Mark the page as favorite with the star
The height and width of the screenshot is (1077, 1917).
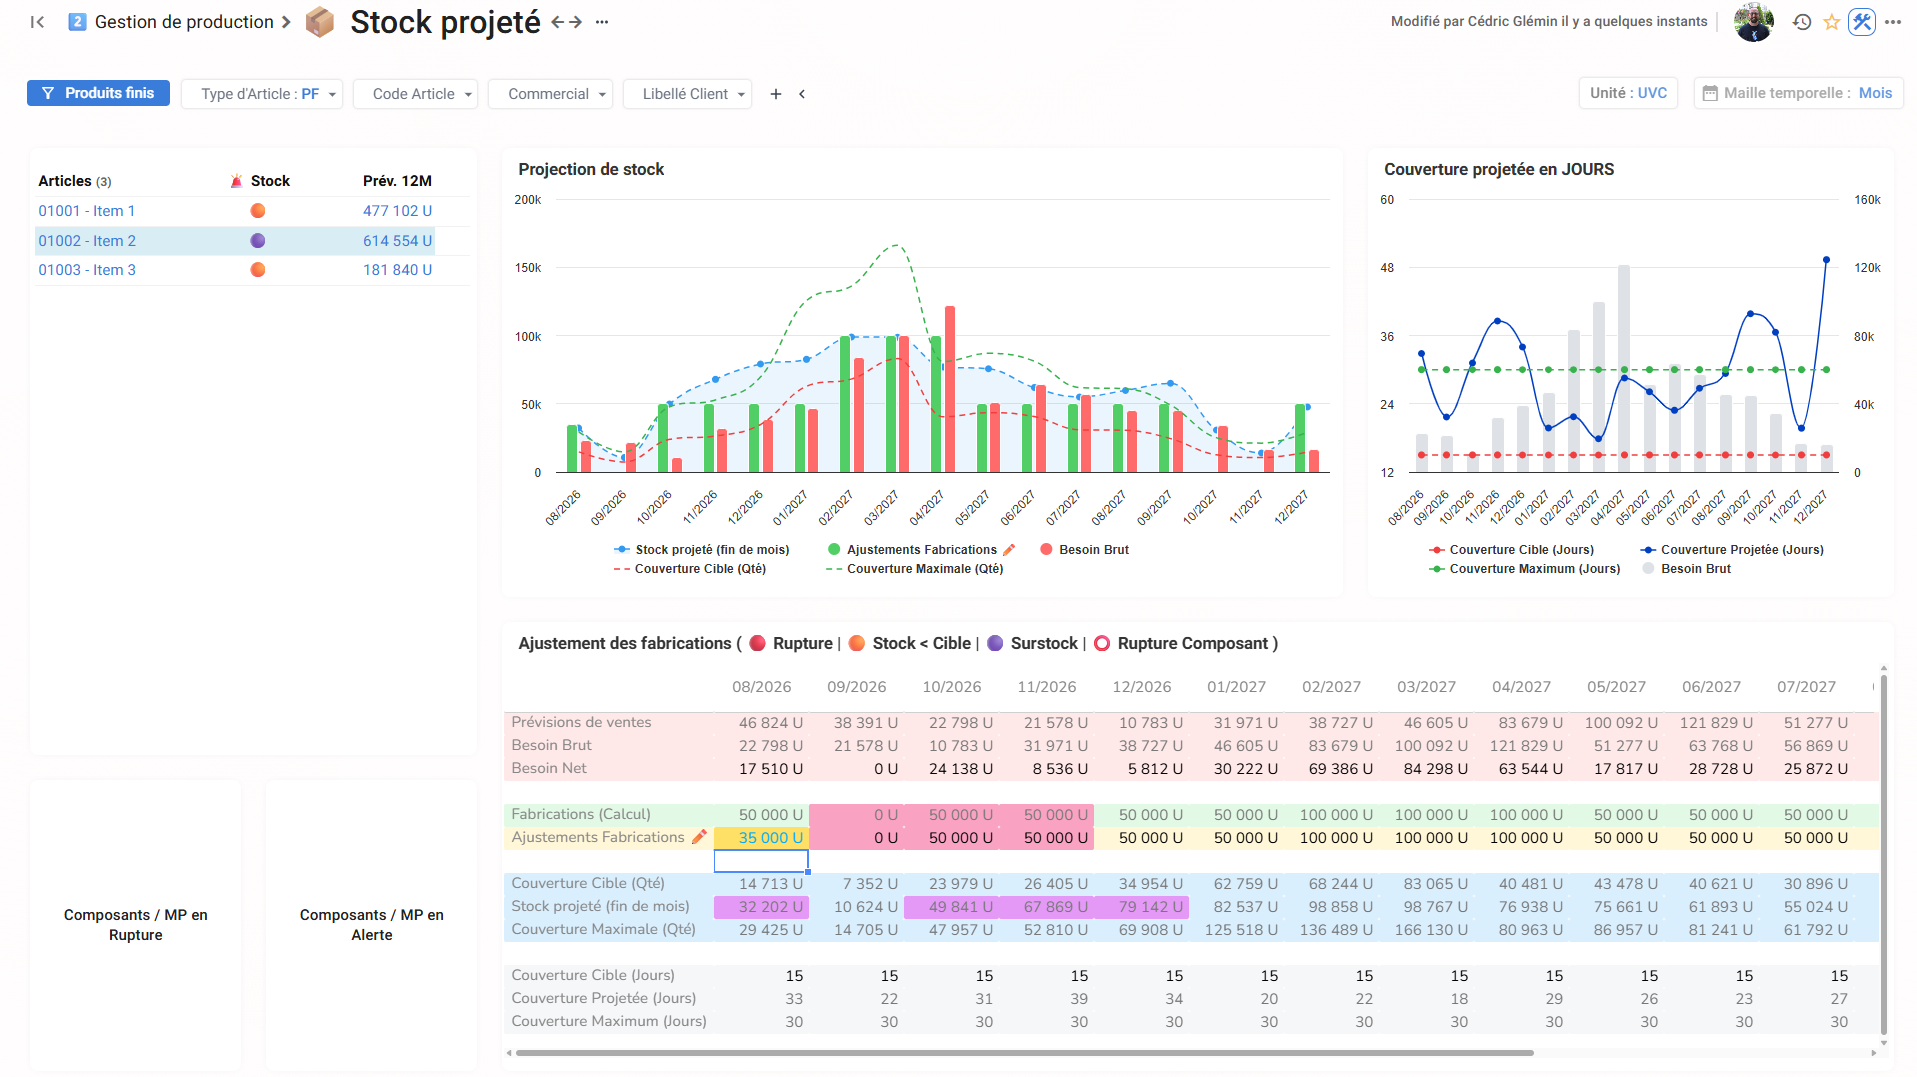coord(1831,22)
